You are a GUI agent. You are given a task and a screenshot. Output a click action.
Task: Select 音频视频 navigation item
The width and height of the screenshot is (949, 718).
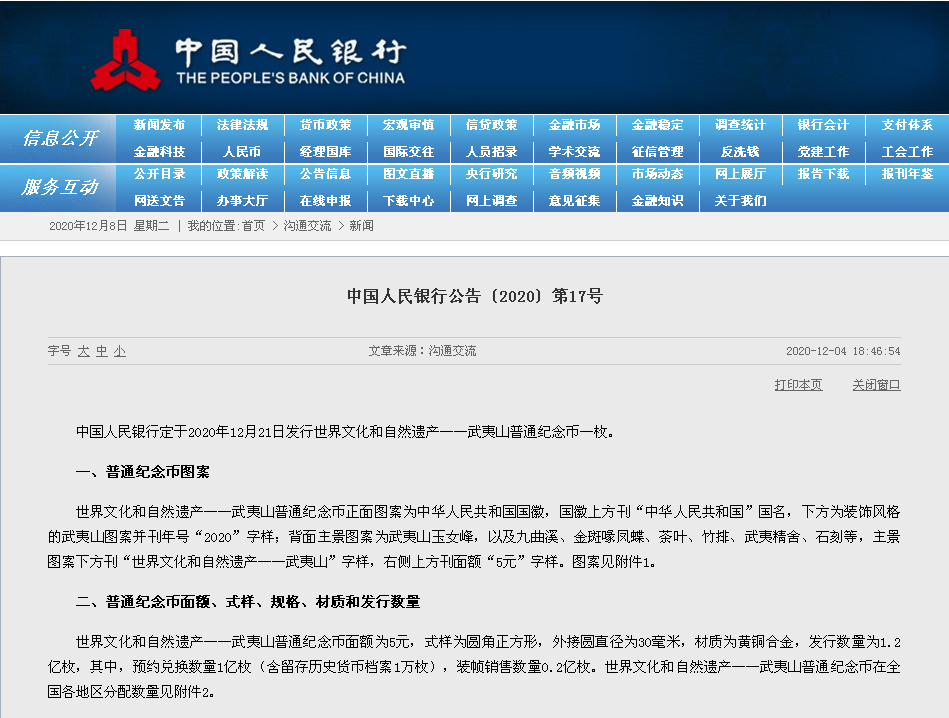pyautogui.click(x=574, y=174)
